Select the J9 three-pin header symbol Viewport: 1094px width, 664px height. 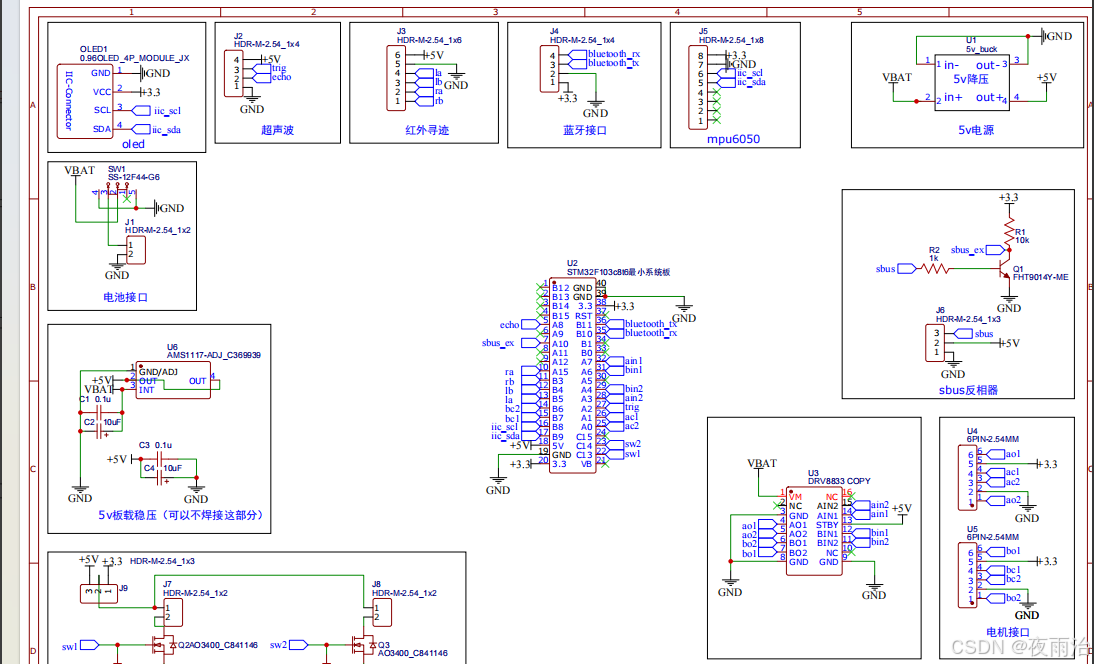99,593
